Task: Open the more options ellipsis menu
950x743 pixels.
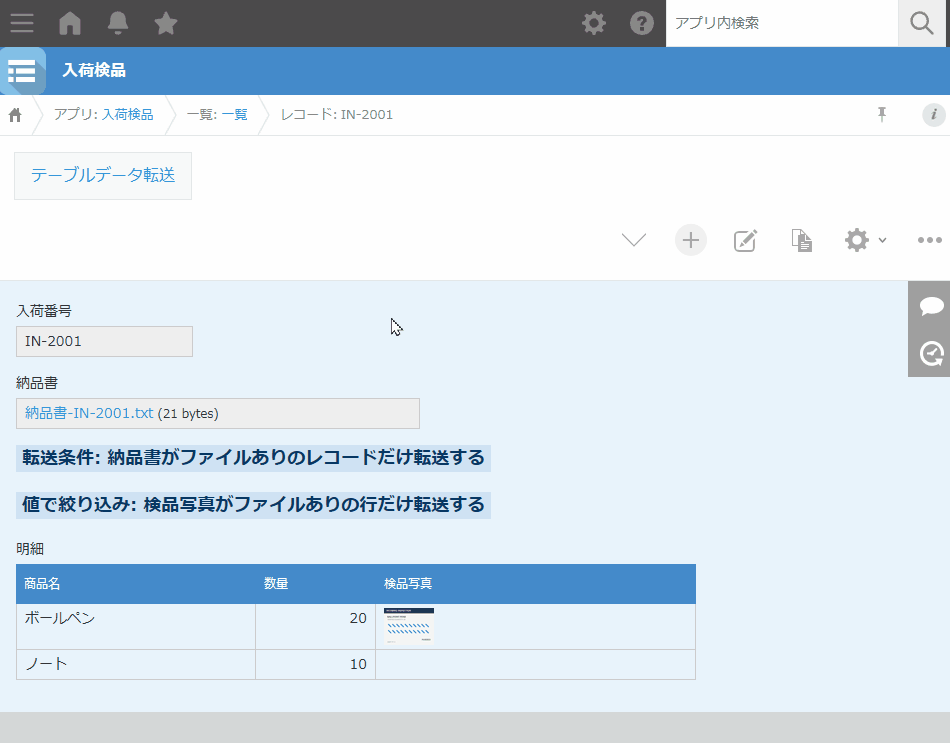Action: 929,240
